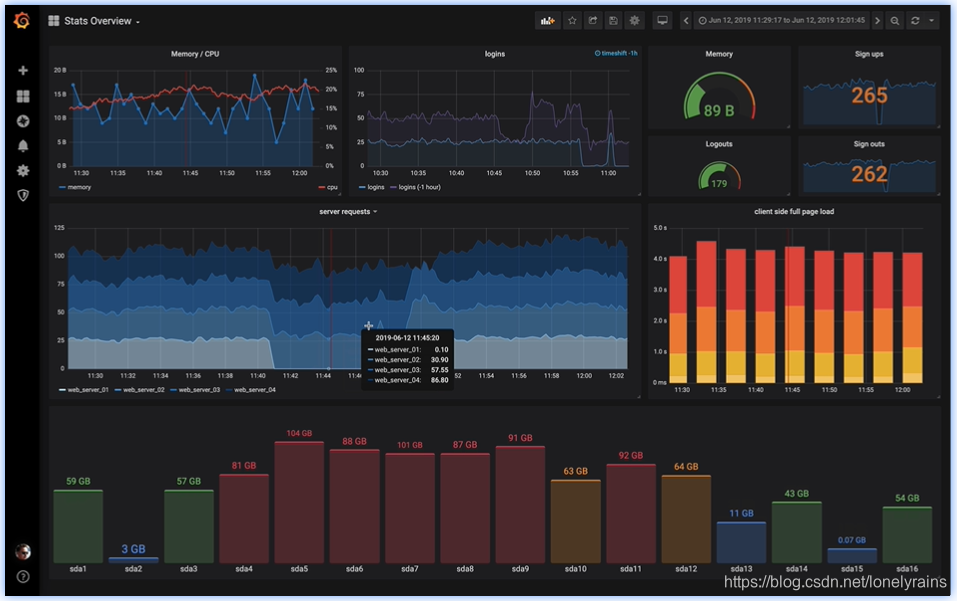Refresh the dashboard
The width and height of the screenshot is (957, 601).
(915, 21)
